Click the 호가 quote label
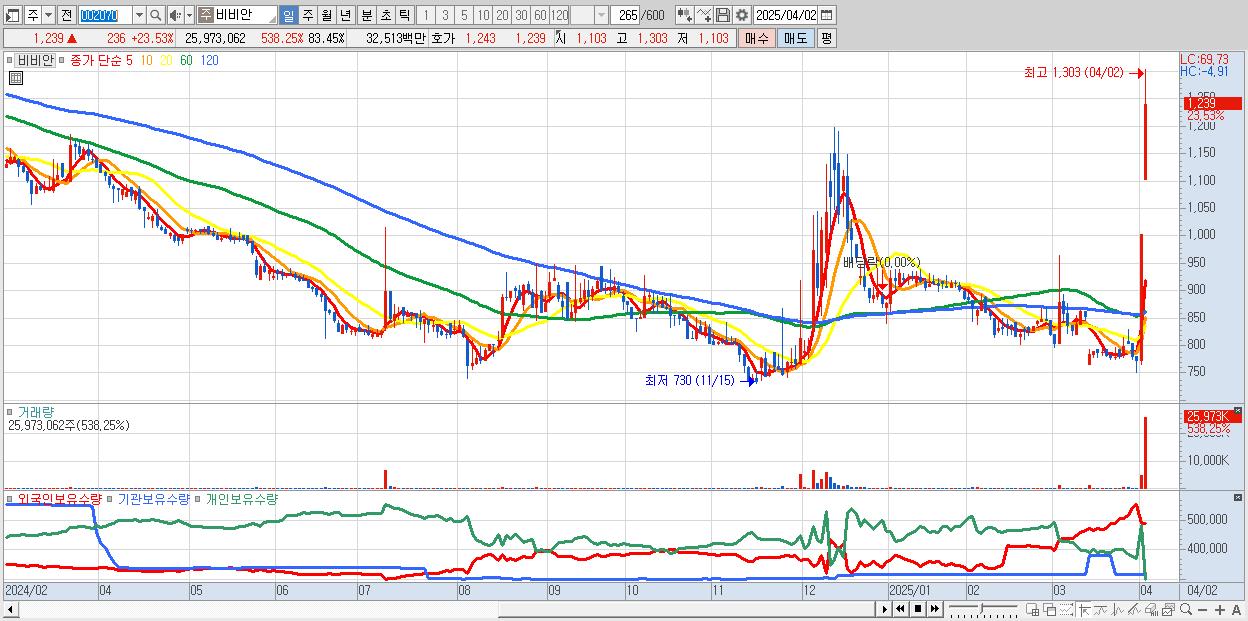The width and height of the screenshot is (1248, 621). pos(443,38)
